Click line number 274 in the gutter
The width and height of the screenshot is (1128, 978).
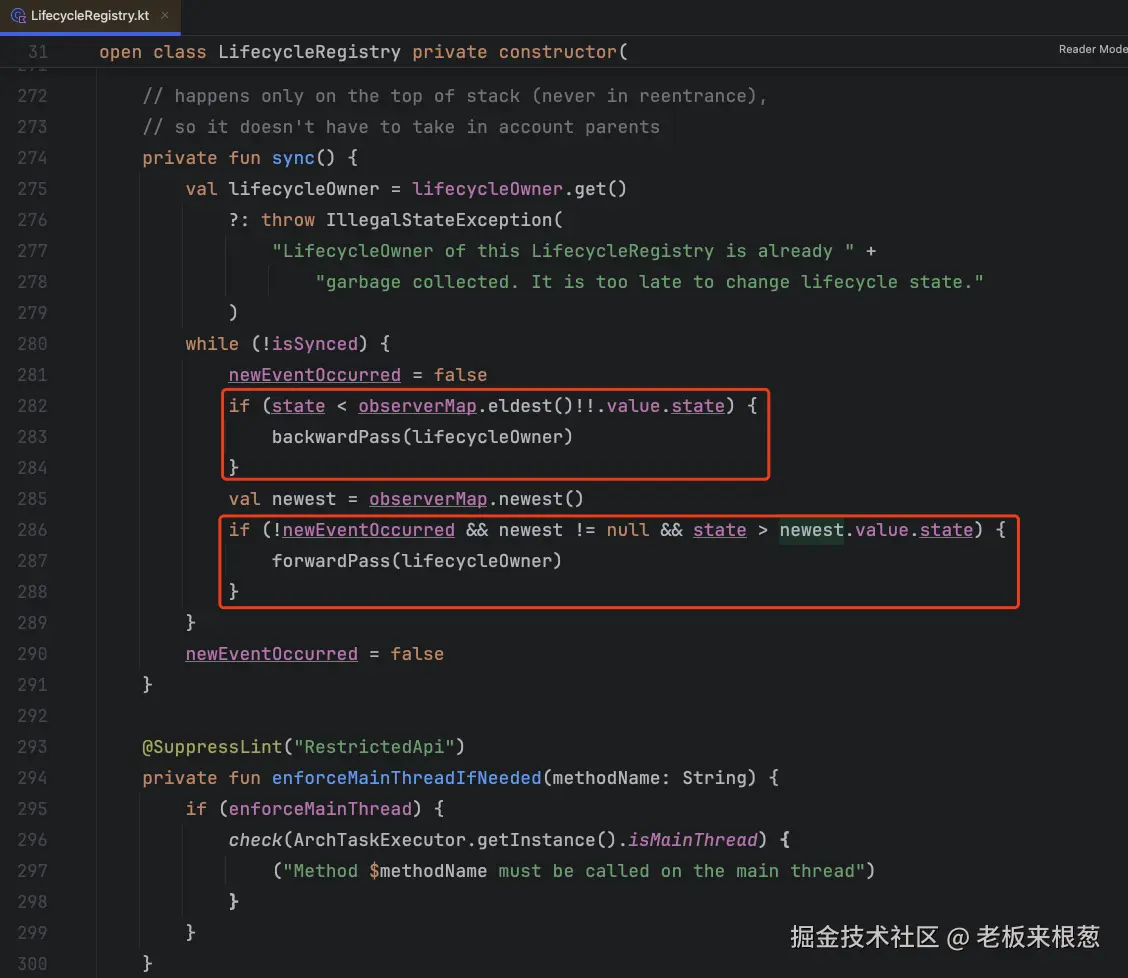(x=32, y=158)
